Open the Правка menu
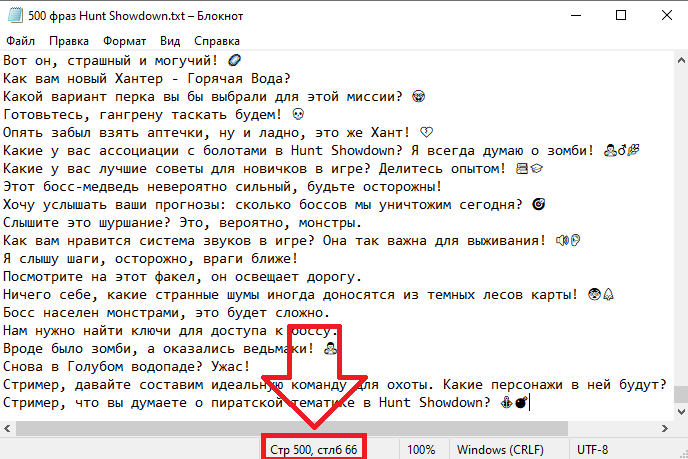The width and height of the screenshot is (688, 459). (68, 42)
